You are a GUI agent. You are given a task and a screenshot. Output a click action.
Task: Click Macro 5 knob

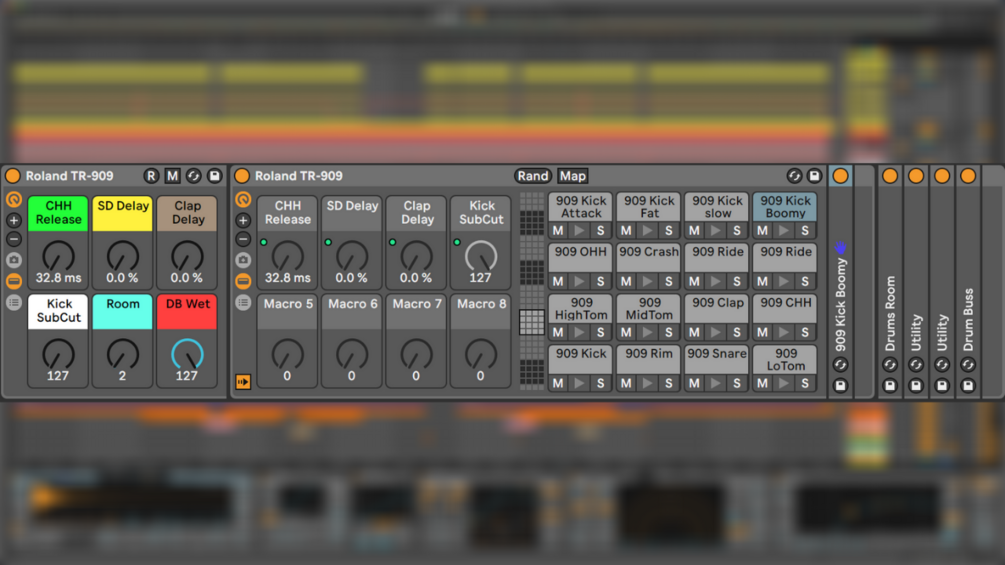point(287,354)
